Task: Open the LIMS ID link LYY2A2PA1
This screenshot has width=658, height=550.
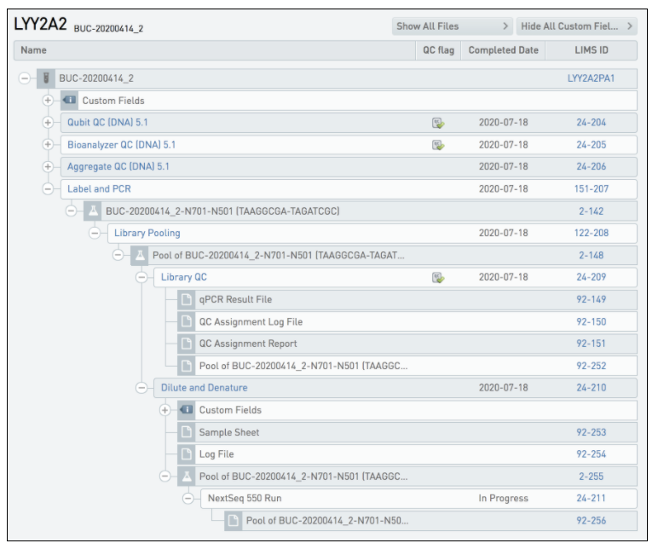Action: point(591,78)
